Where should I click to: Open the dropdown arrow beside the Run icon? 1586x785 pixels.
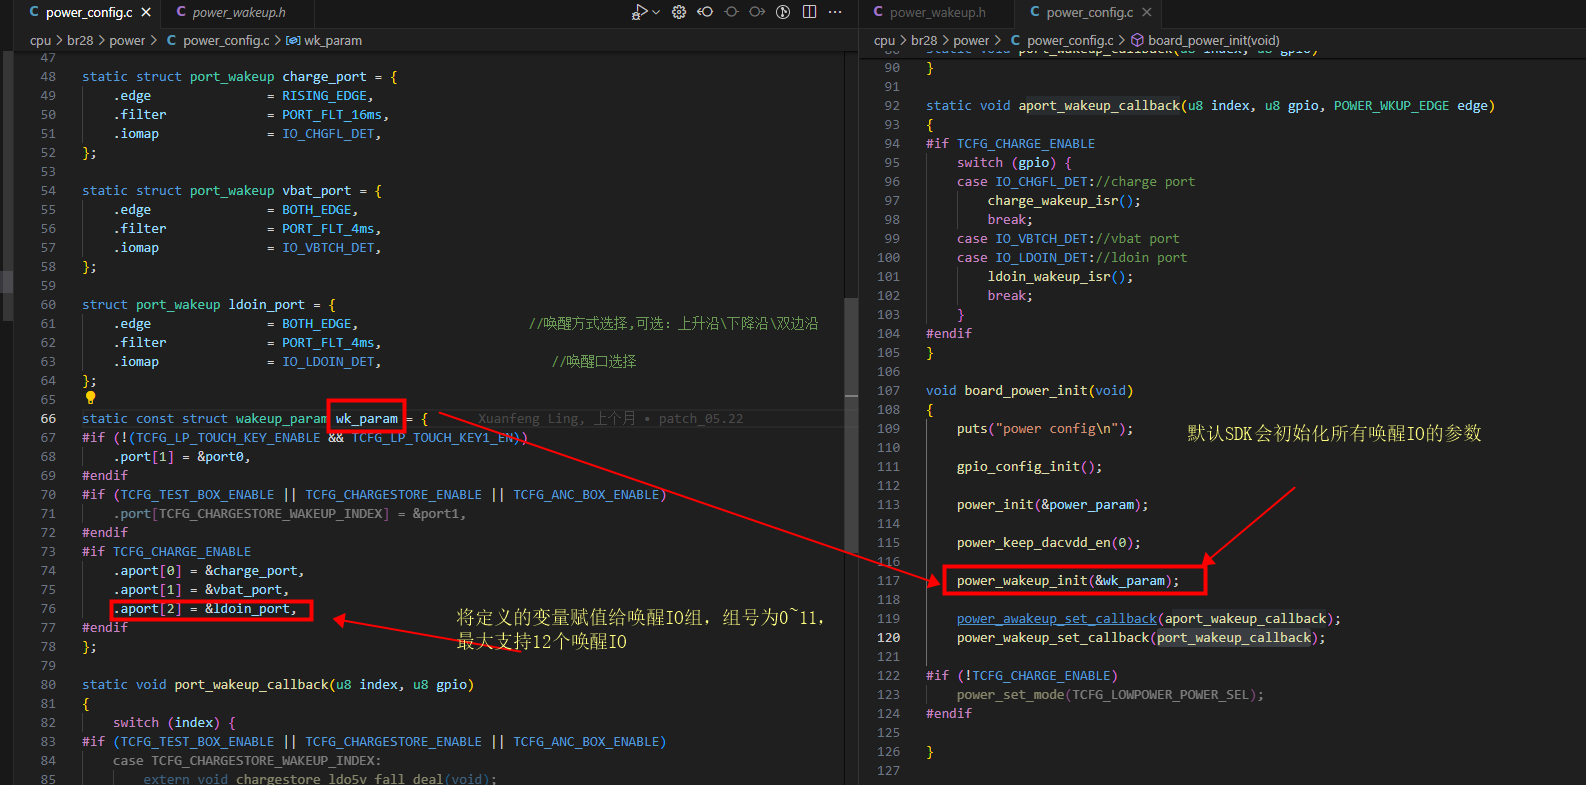pos(656,12)
